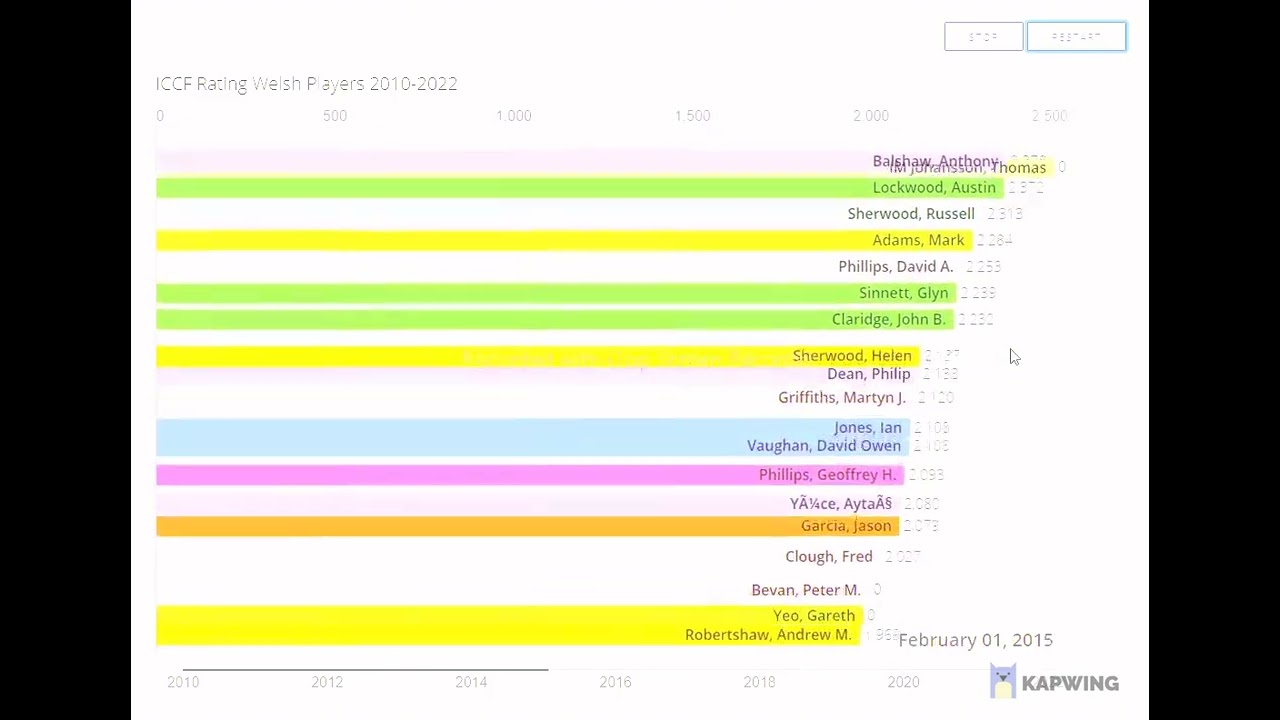Click Vaughan, David Owen label
Screen dimensions: 1280x720
(824, 446)
